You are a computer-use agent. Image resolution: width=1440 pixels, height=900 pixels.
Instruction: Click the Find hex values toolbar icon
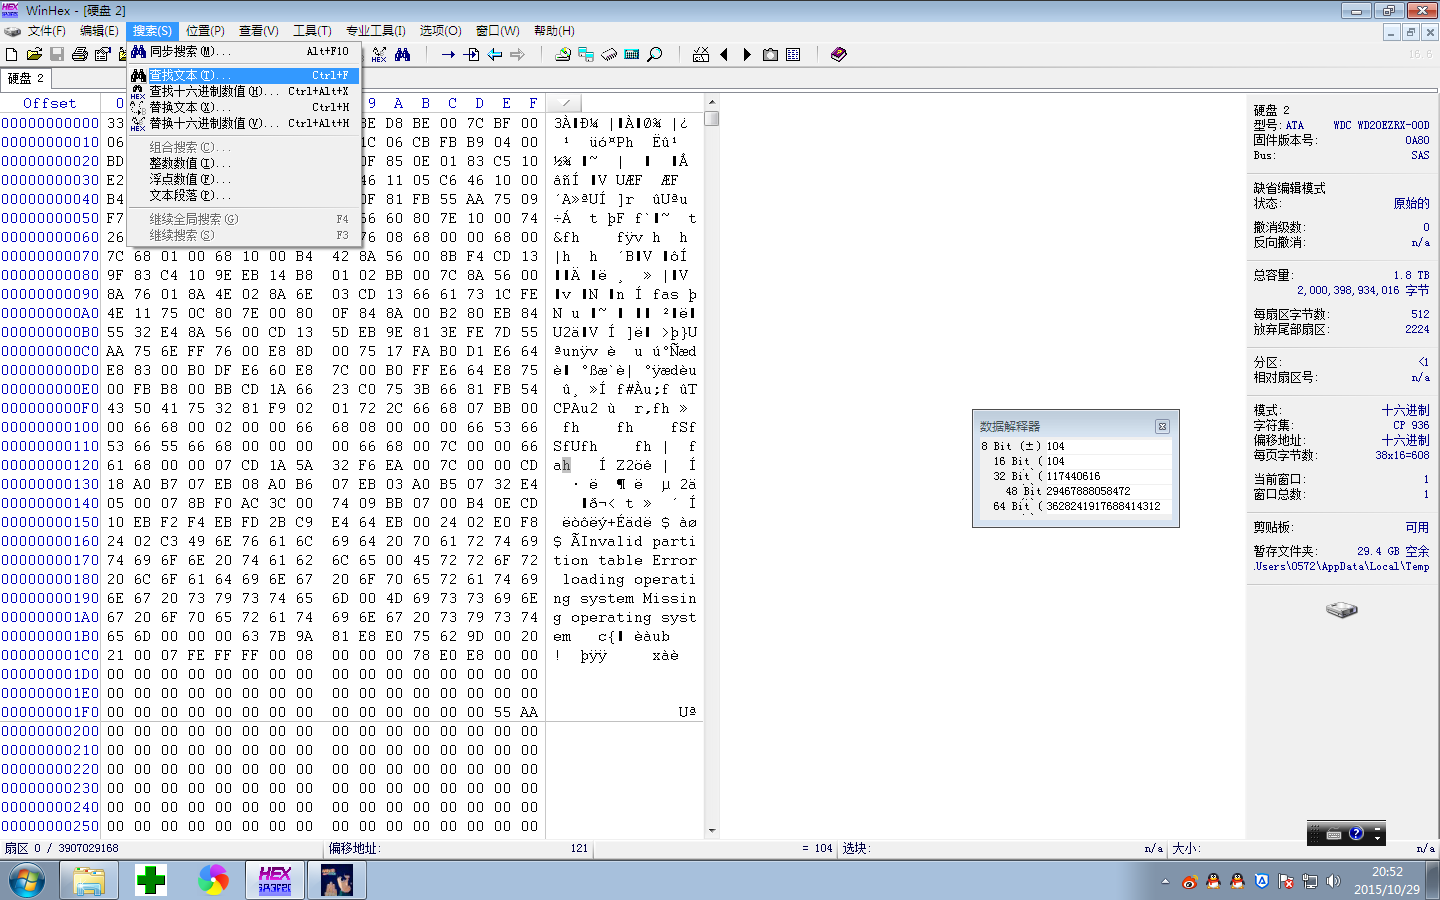tap(379, 54)
